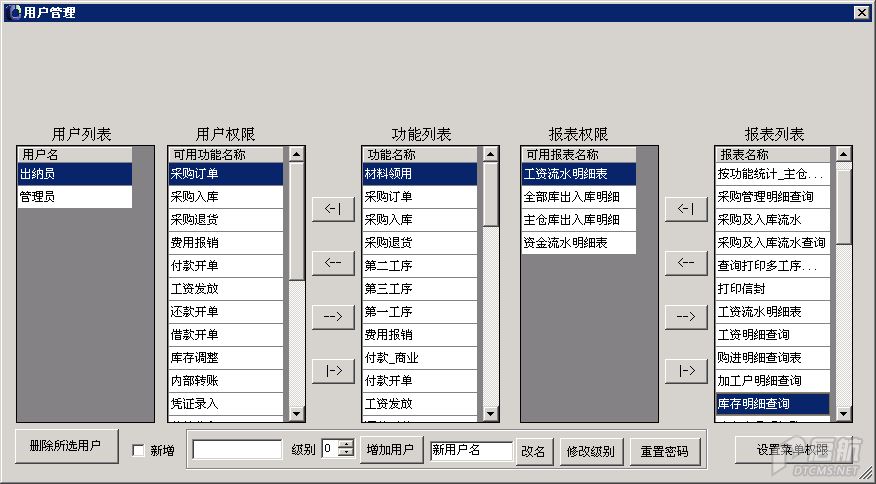The width and height of the screenshot is (876, 484).
Task: Select 库存明细查询 in report list
Action: click(x=773, y=403)
